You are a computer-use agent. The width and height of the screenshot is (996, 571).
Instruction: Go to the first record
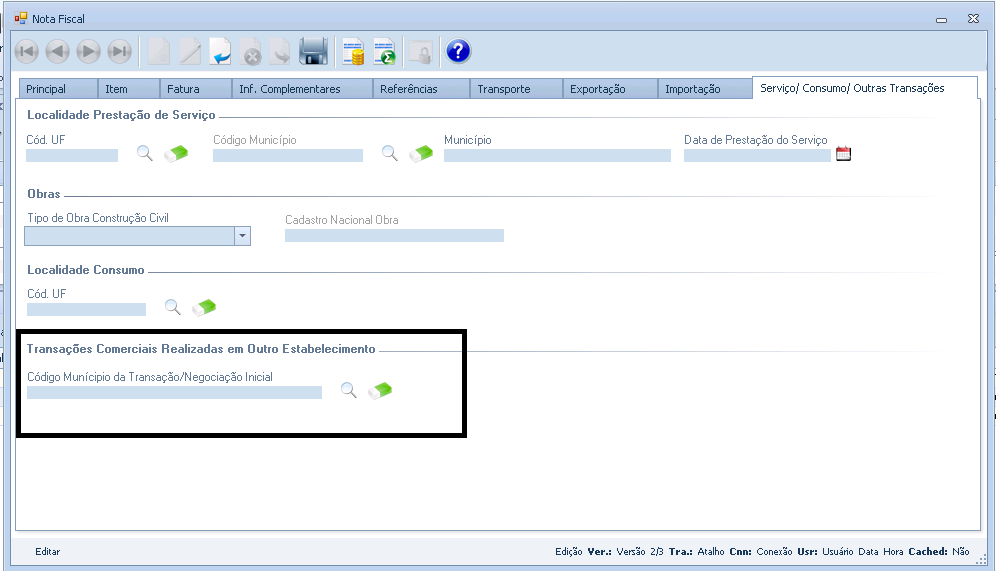pos(27,51)
